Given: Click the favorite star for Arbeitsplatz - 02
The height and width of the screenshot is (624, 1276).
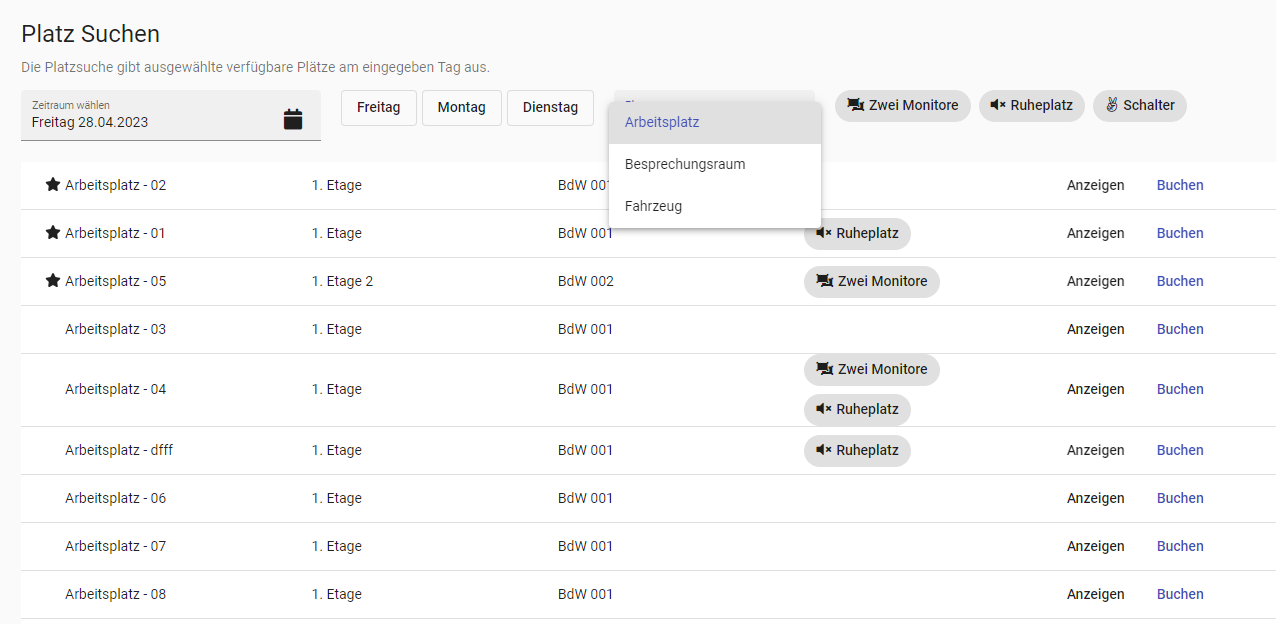Looking at the screenshot, I should point(53,185).
